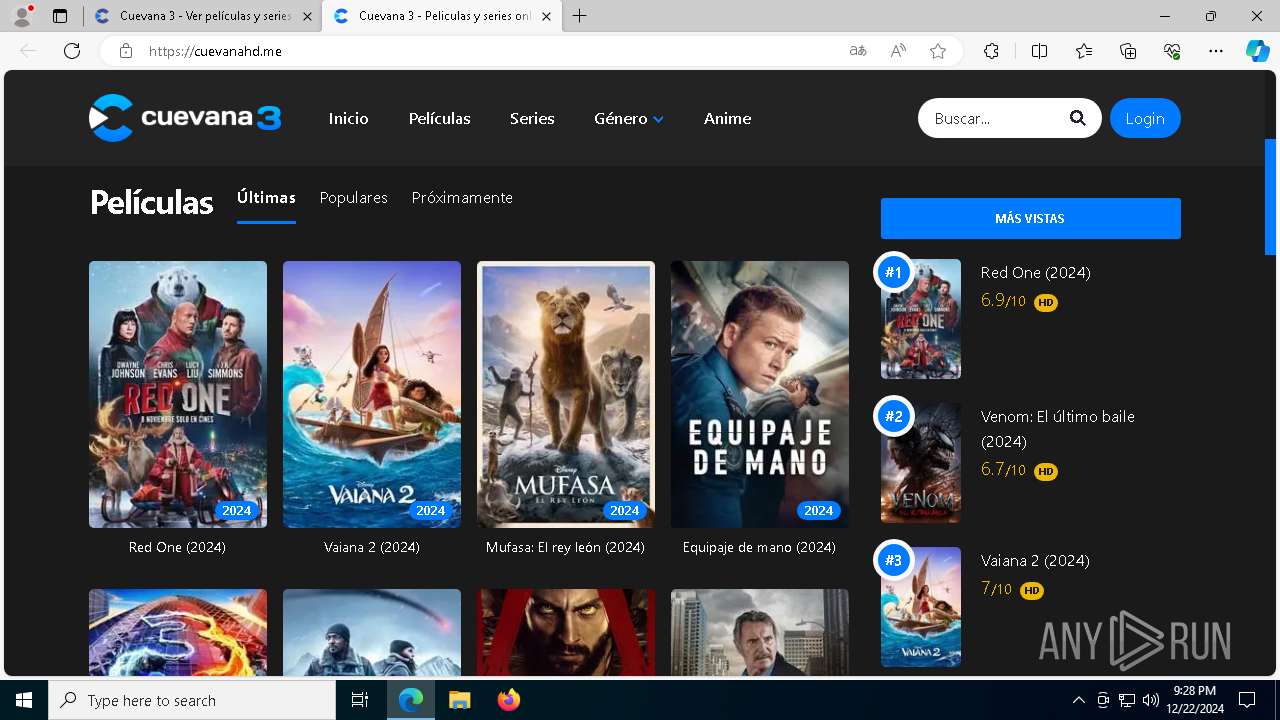This screenshot has width=1280, height=720.
Task: Click the Windows taskbar search box
Action: pyautogui.click(x=192, y=700)
